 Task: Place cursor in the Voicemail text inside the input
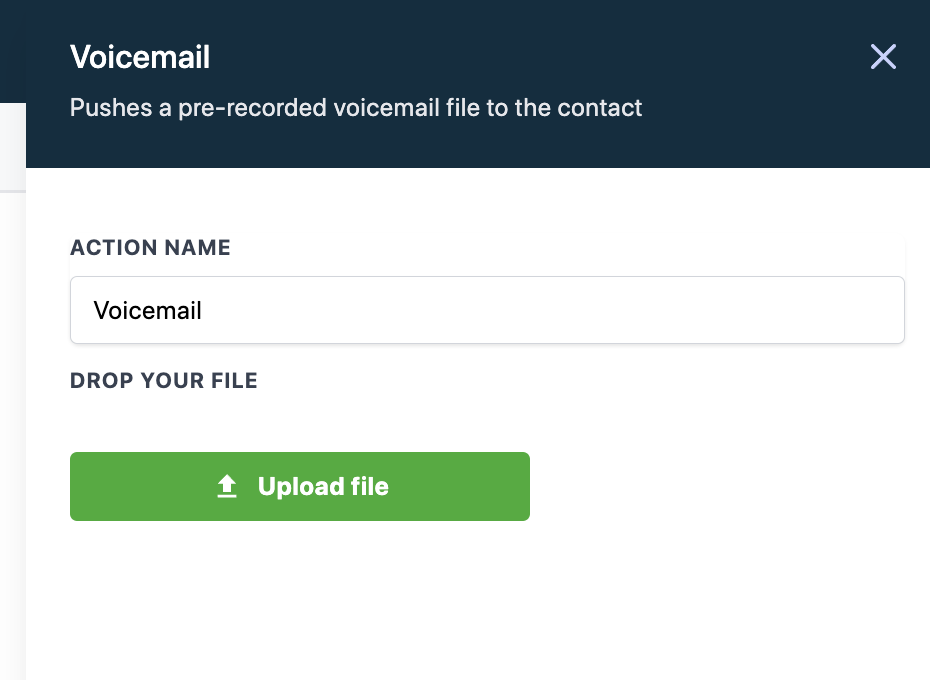[148, 311]
